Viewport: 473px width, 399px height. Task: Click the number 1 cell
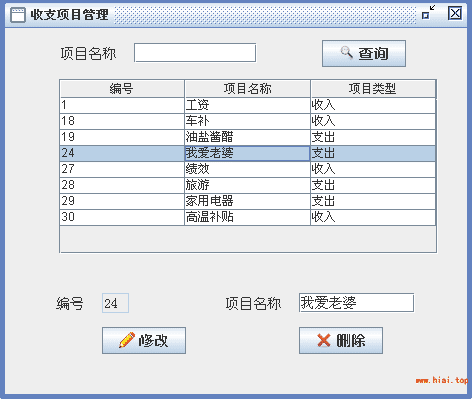(x=122, y=105)
